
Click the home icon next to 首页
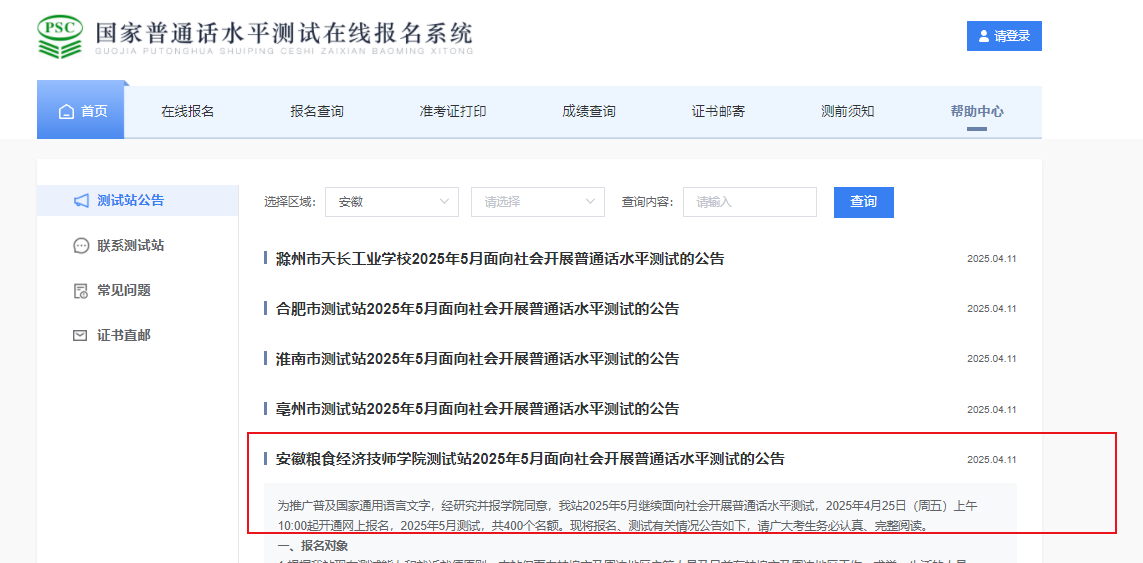(x=66, y=112)
